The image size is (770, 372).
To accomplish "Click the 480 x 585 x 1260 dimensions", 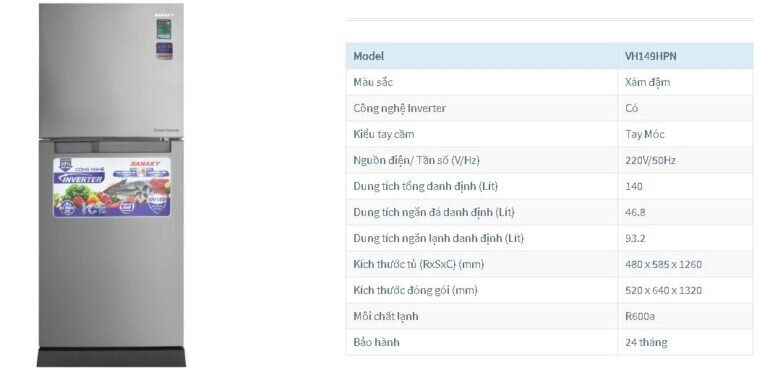I will click(x=663, y=264).
